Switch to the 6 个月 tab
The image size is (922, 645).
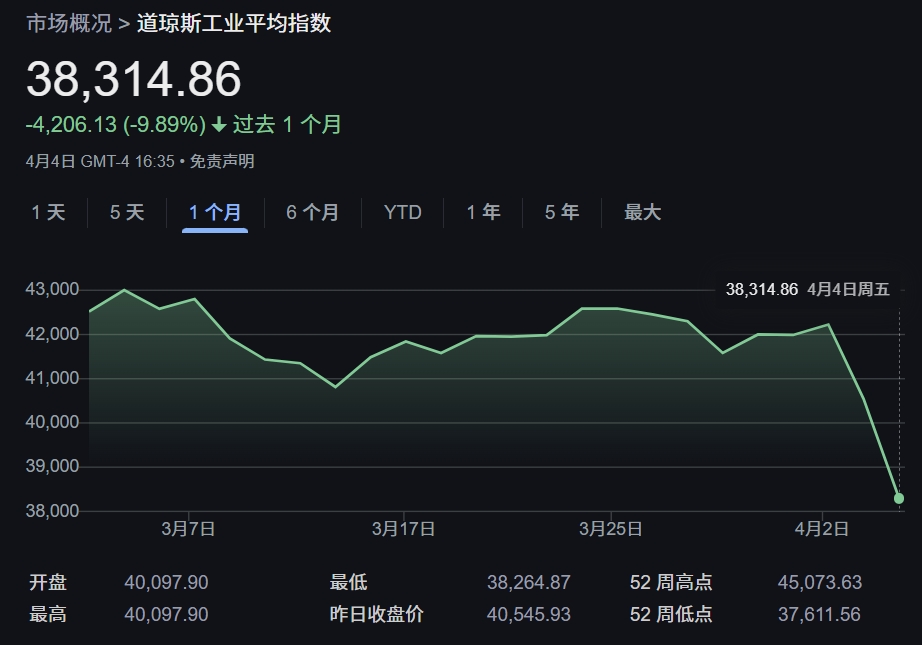(312, 212)
